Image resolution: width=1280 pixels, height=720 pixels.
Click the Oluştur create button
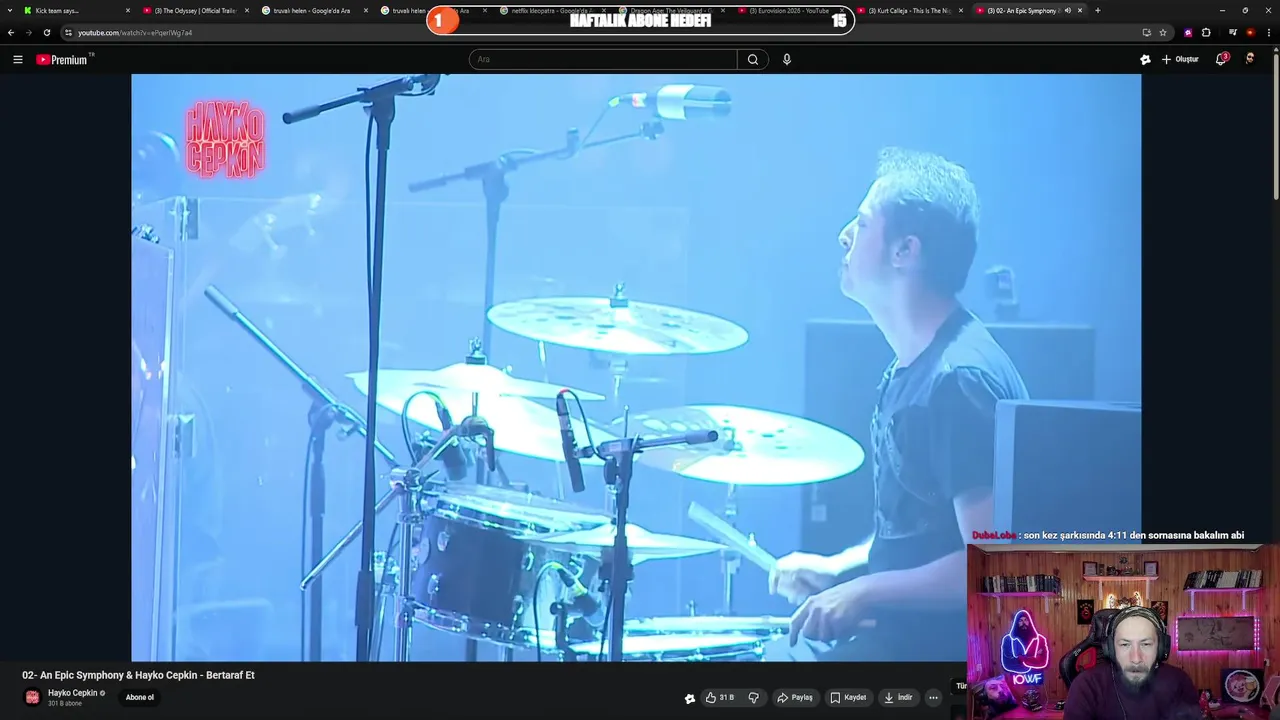[1180, 59]
